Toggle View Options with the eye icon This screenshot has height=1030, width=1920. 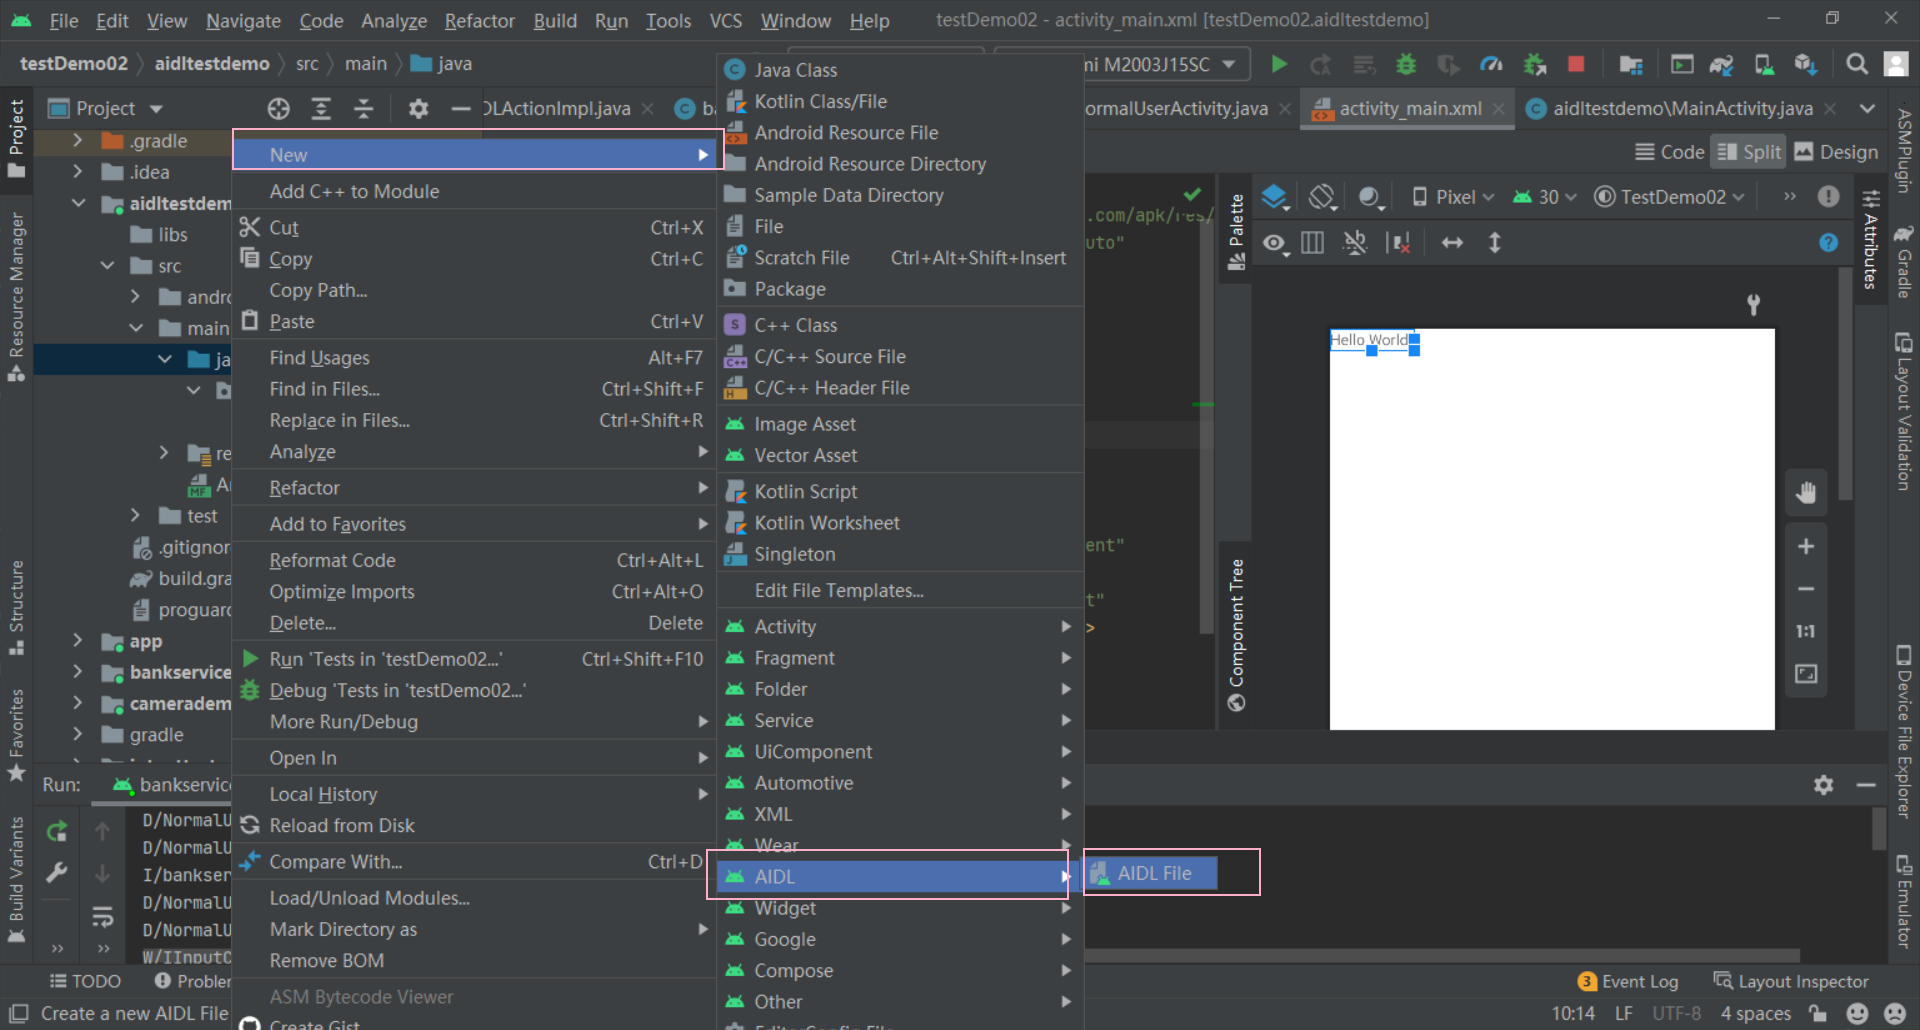[1275, 241]
